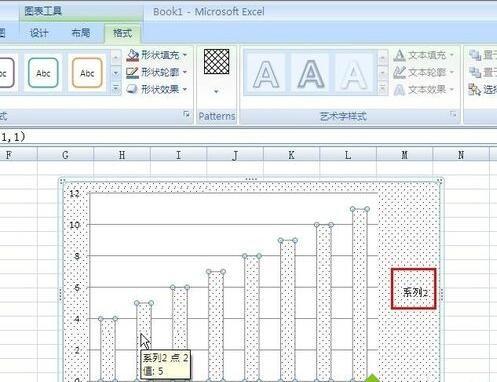The width and height of the screenshot is (497, 382).
Task: Click the crosshatch Patterns icon
Action: (x=216, y=62)
